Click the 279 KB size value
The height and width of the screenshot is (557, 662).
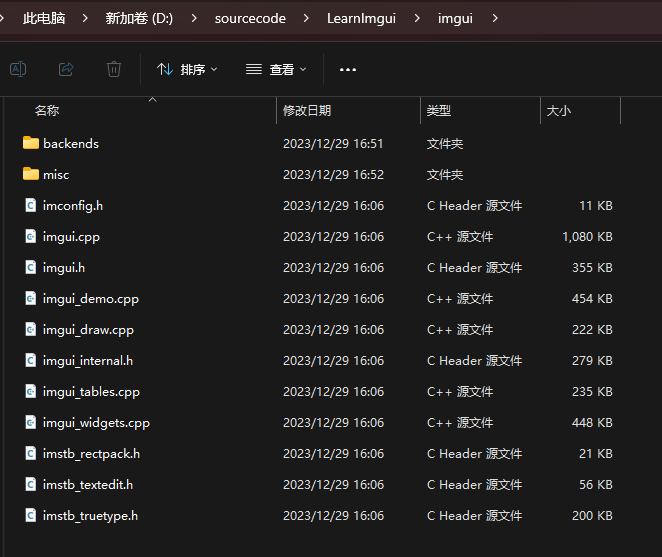(x=592, y=361)
